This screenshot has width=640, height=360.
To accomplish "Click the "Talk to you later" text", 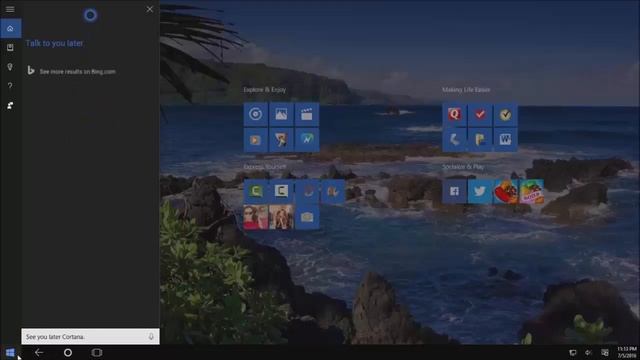I will click(54, 43).
